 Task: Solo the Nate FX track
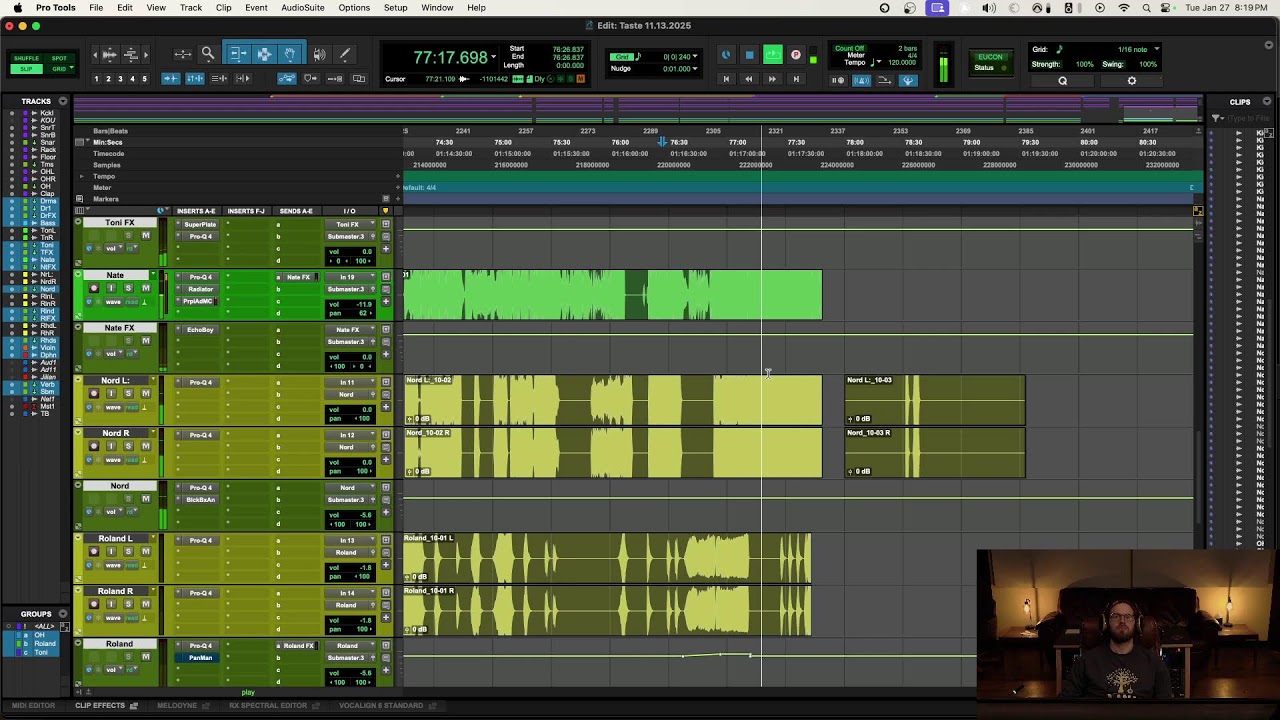(x=128, y=341)
